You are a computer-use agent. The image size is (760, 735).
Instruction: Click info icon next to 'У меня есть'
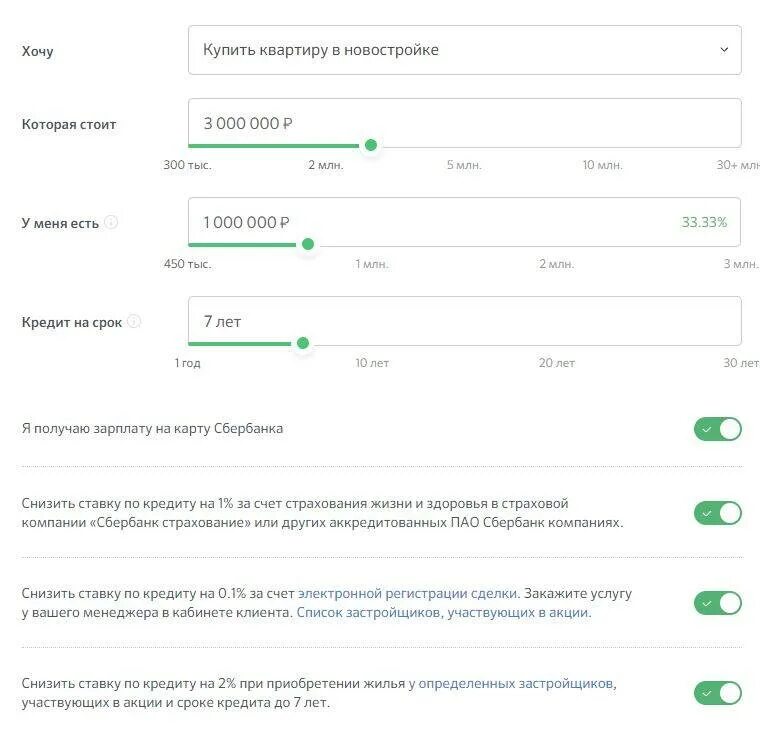[111, 223]
